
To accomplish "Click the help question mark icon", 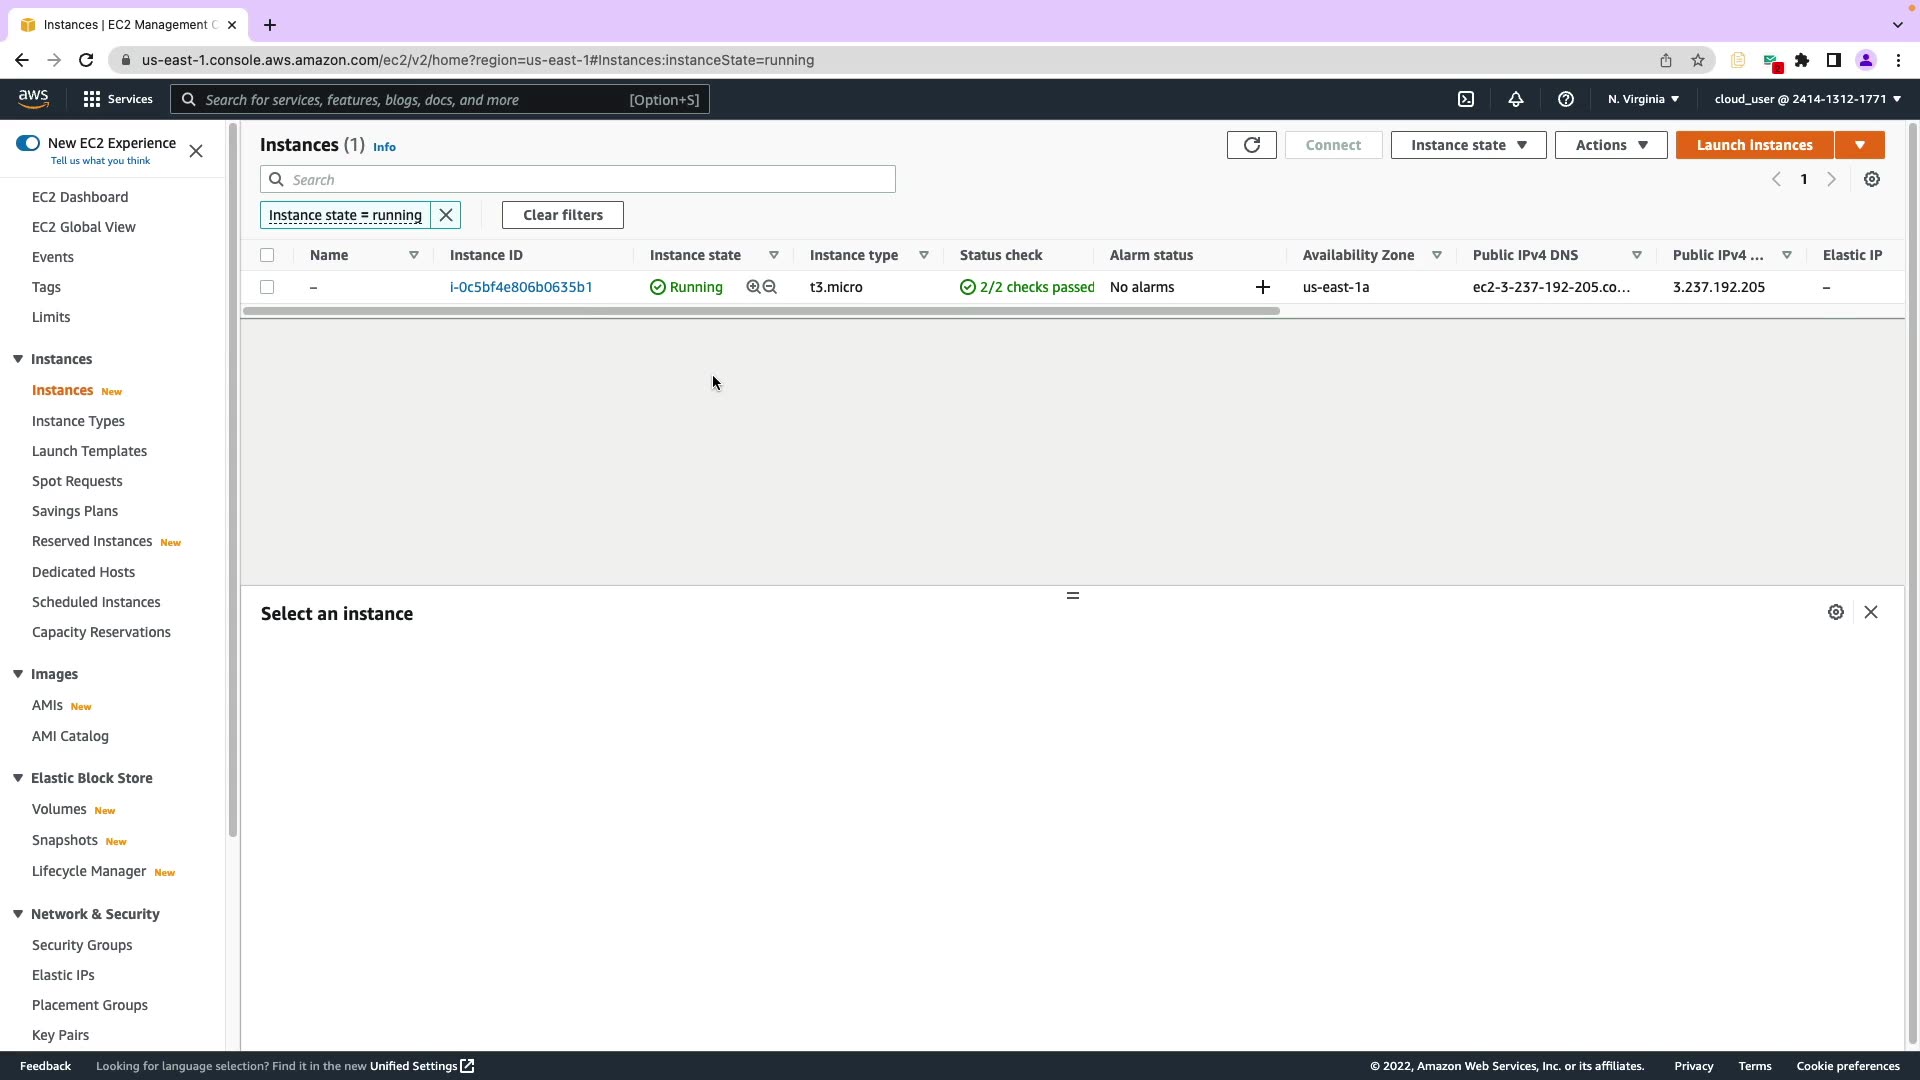I will point(1566,99).
